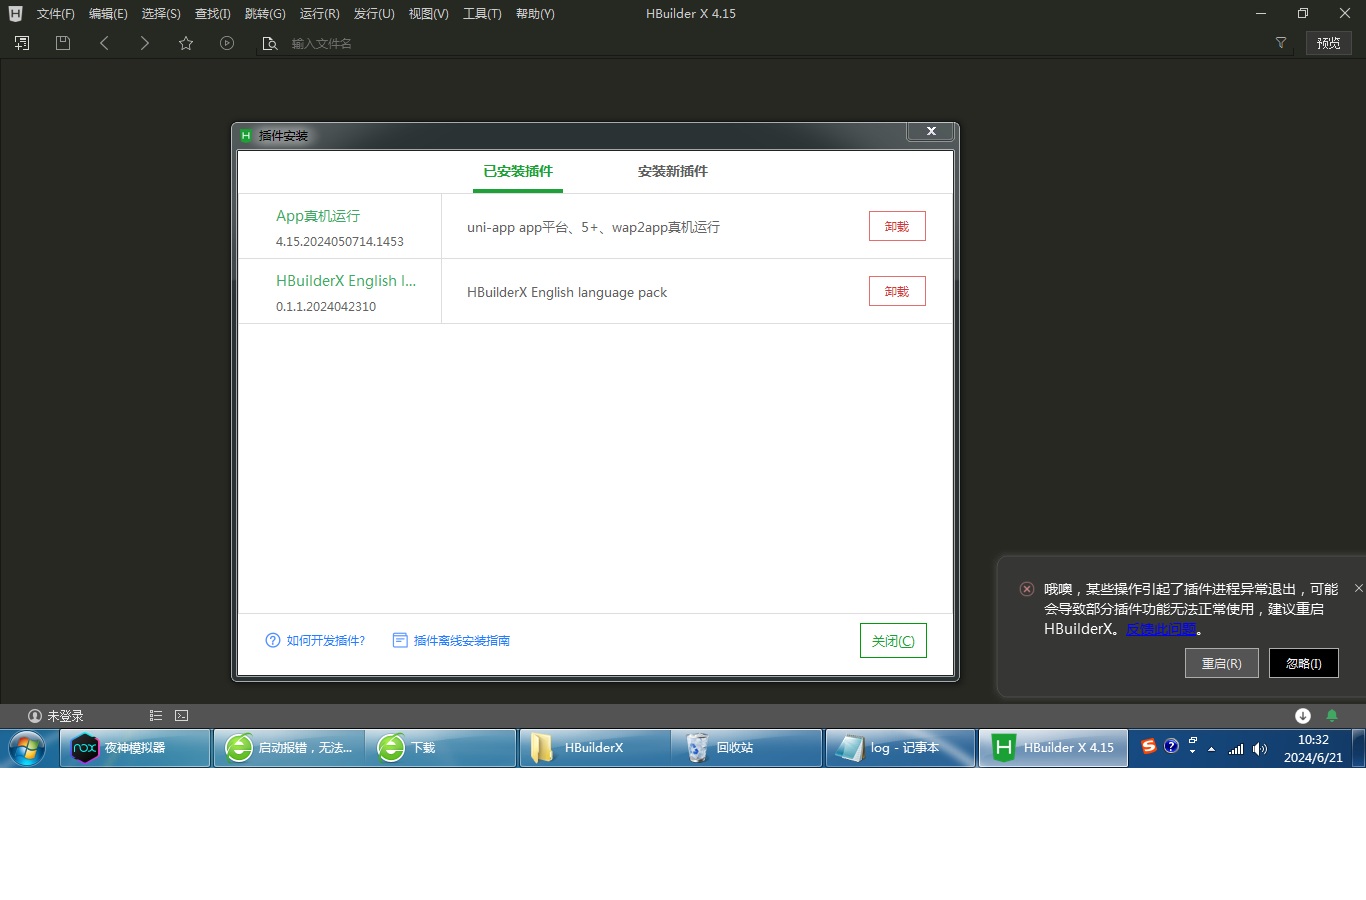Screen dimensions: 1366x900
Task: Go forward with right arrow icon
Action: pyautogui.click(x=145, y=43)
